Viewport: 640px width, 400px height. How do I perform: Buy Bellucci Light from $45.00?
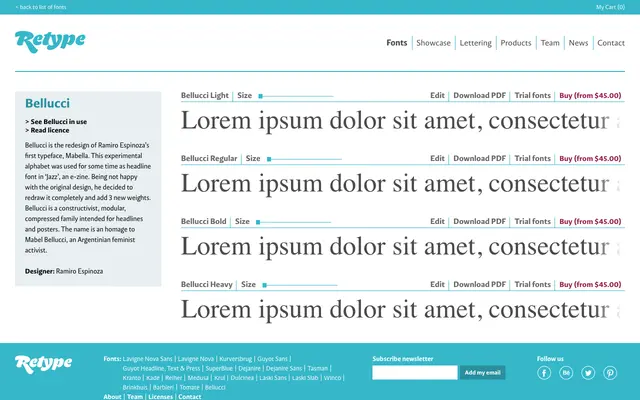[590, 96]
